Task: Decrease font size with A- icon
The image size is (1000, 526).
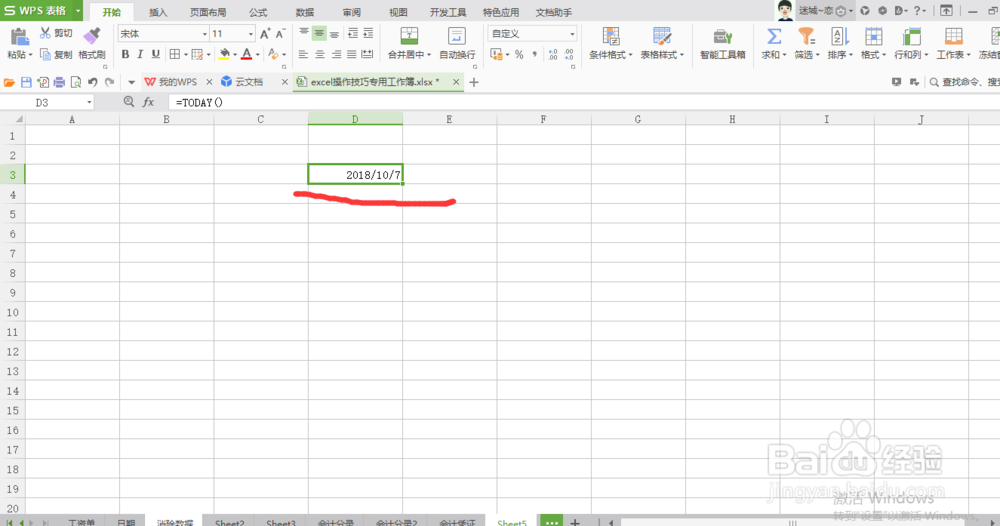Action: pos(280,34)
